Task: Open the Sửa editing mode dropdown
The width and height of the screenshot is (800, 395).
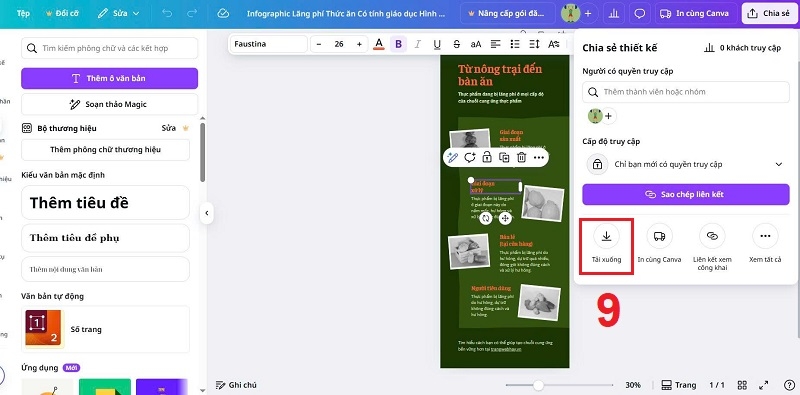Action: coord(118,14)
